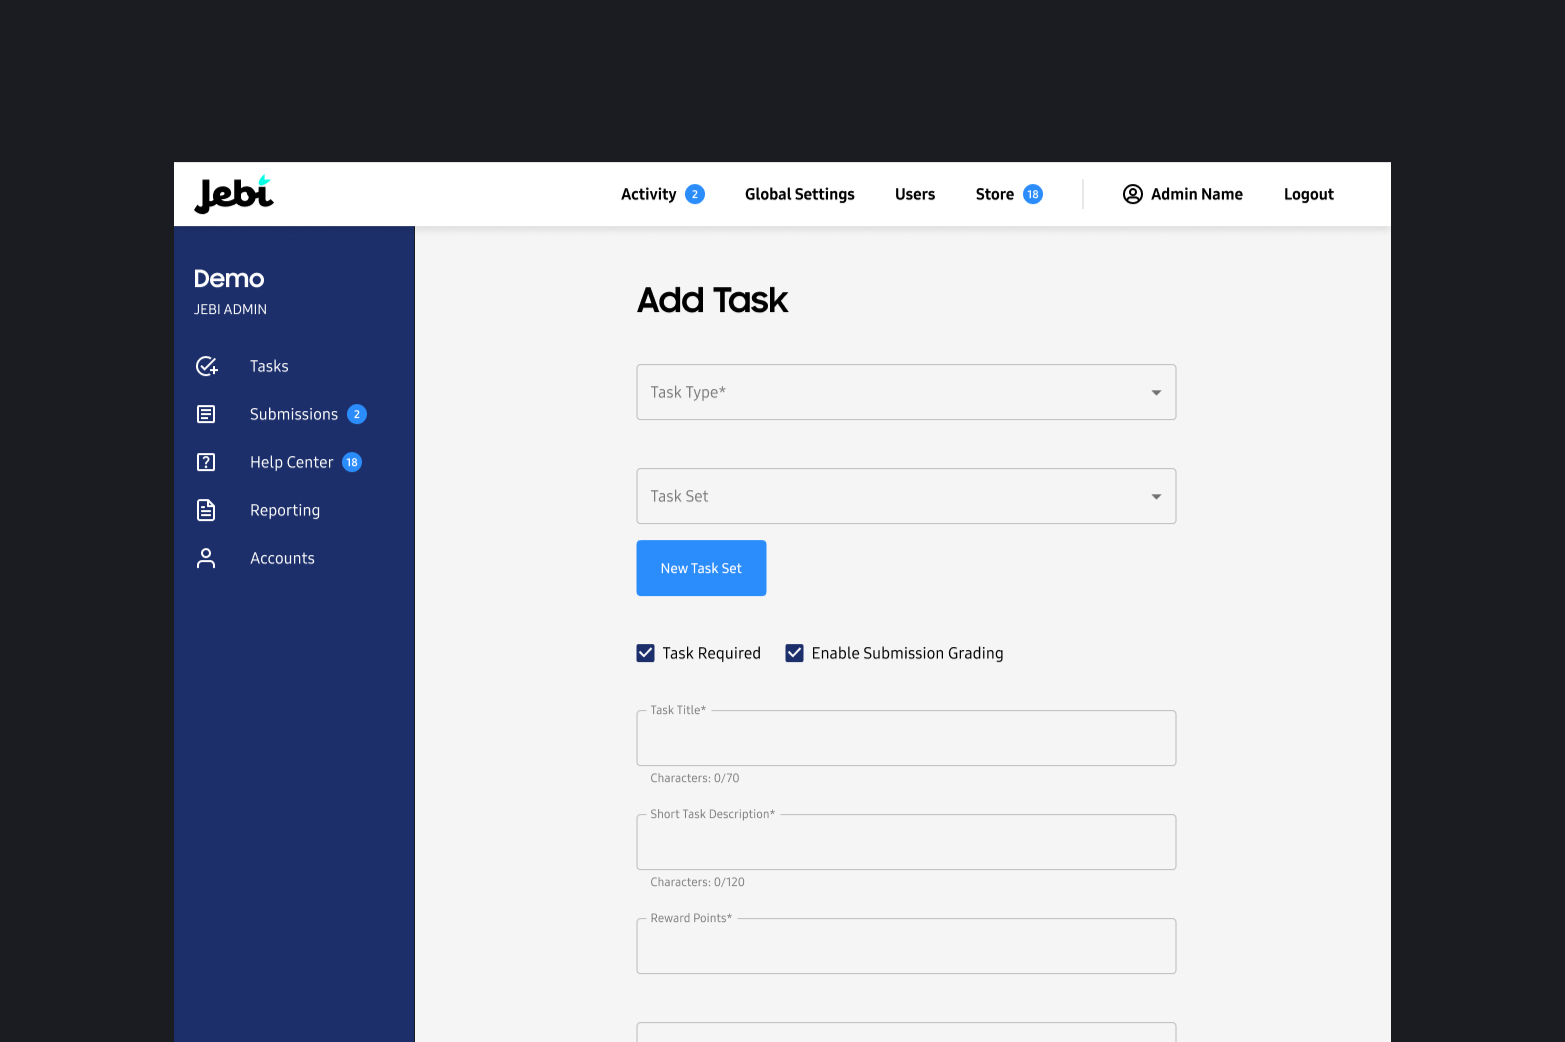Click the Jebi logo
Image resolution: width=1565 pixels, height=1042 pixels.
click(x=234, y=194)
